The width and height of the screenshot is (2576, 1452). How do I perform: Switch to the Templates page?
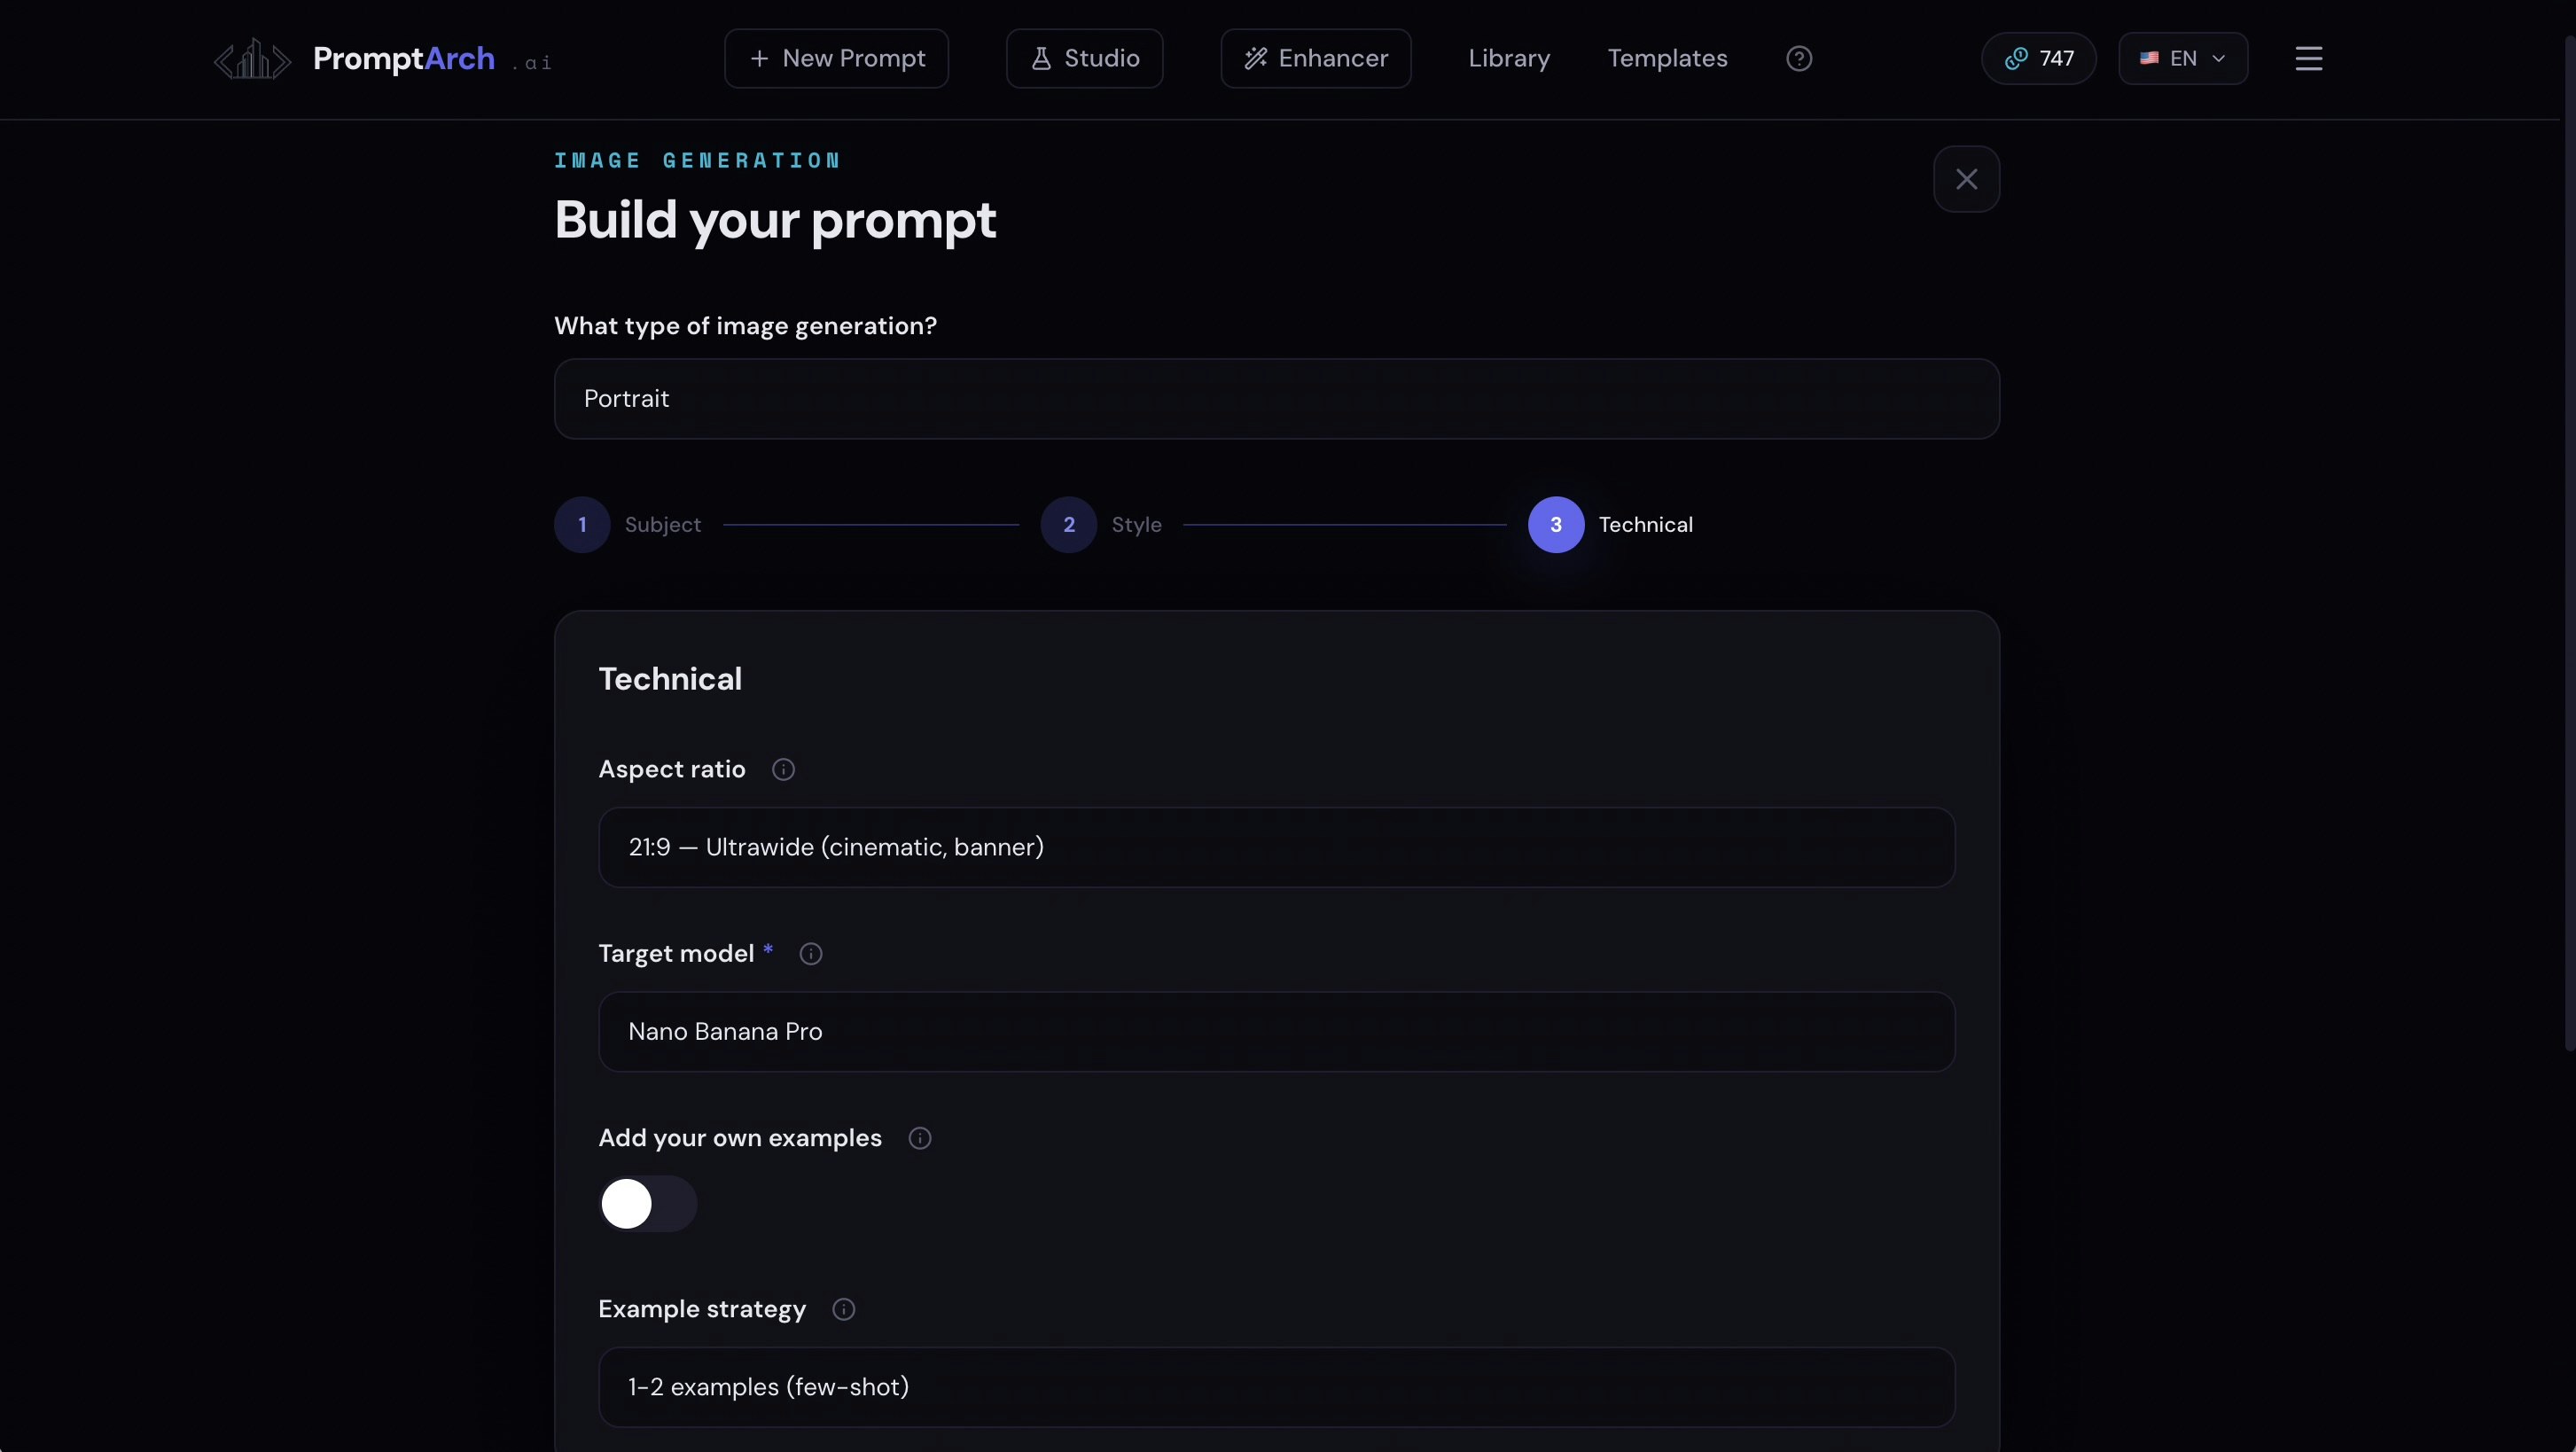1666,58
